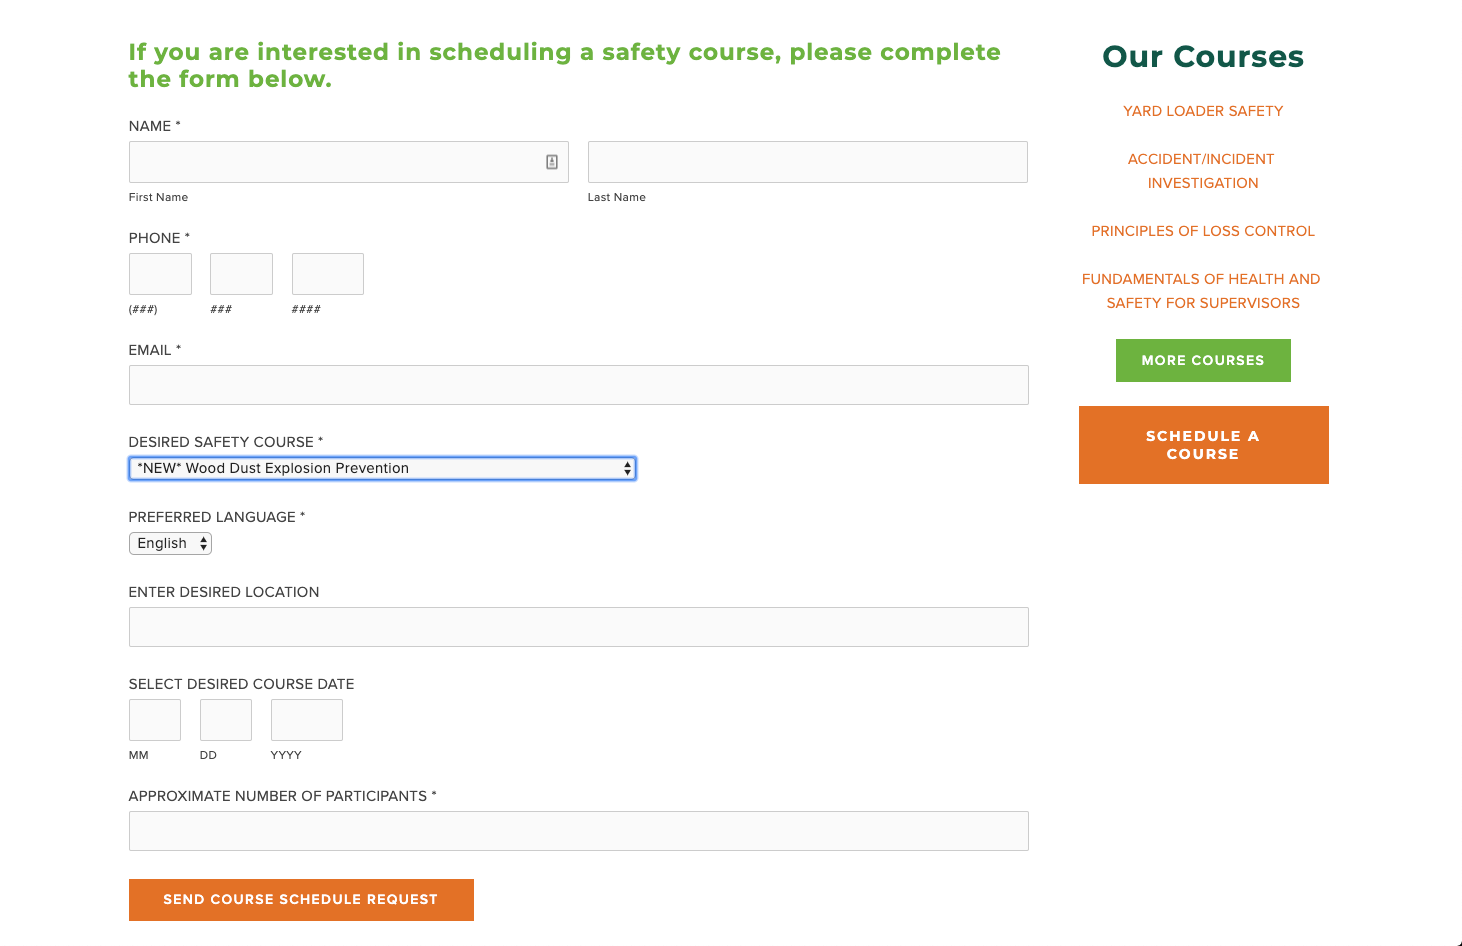Screen dimensions: 1462x946
Task: Visit Principles of Loss Control link
Action: tap(1203, 231)
